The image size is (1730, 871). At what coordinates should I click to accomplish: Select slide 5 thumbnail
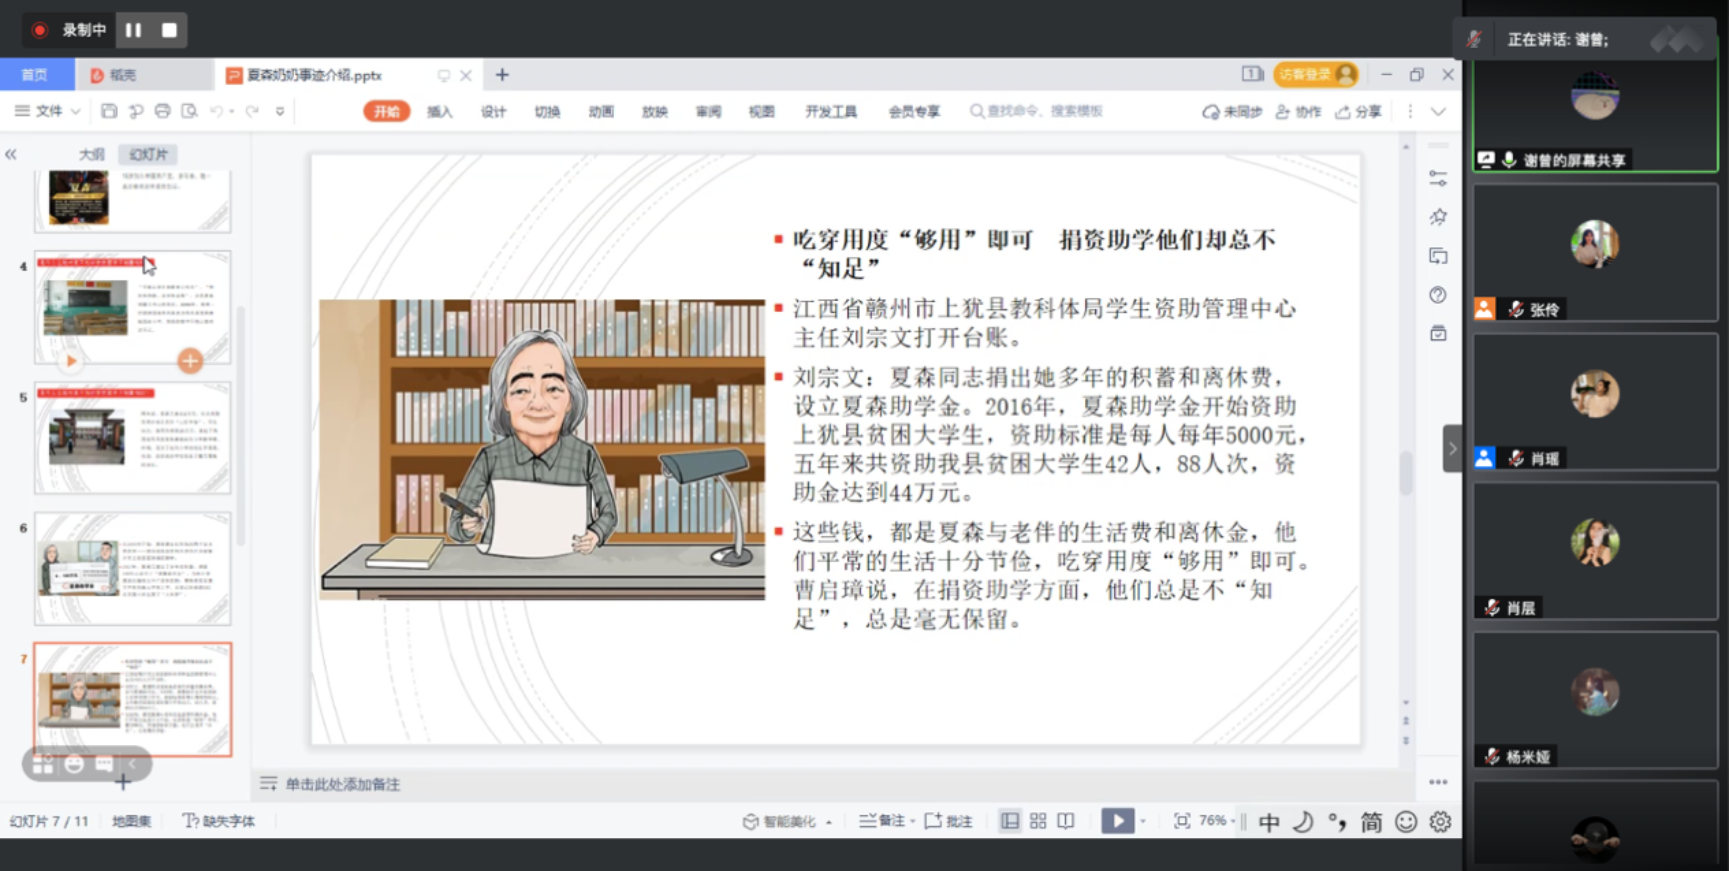(133, 437)
